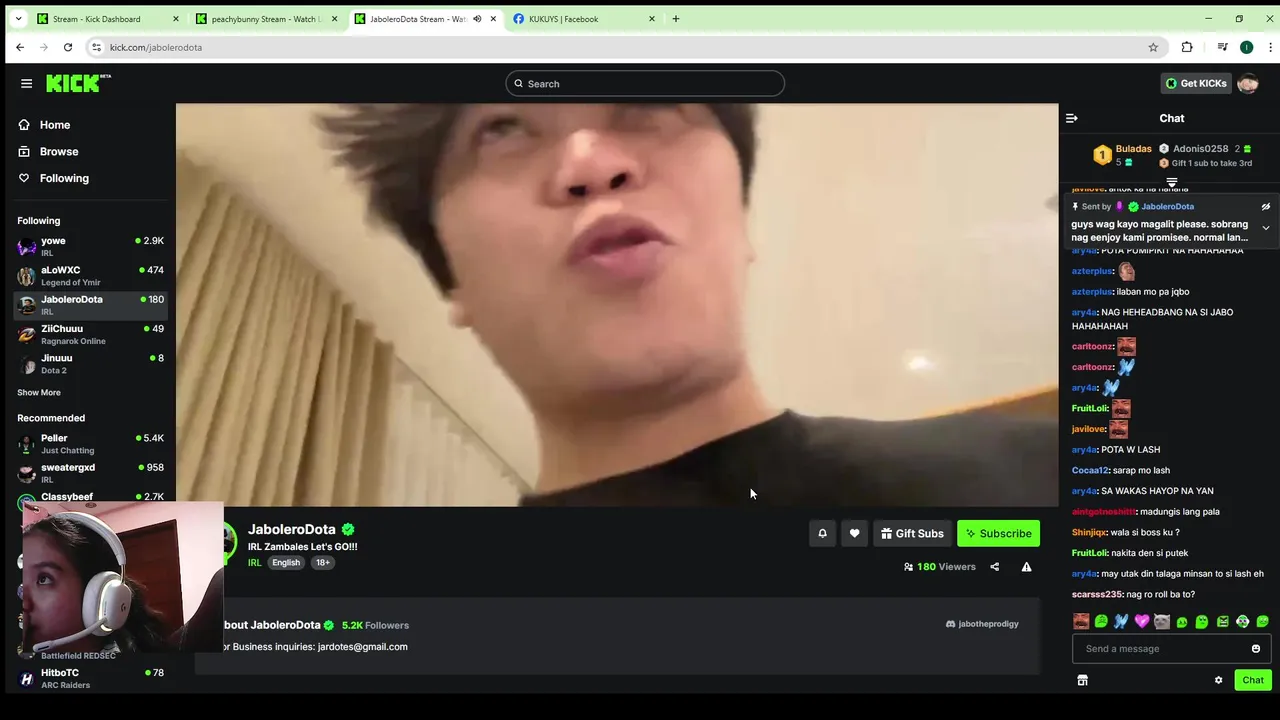The height and width of the screenshot is (720, 1280).
Task: Reload the current page
Action: [68, 47]
